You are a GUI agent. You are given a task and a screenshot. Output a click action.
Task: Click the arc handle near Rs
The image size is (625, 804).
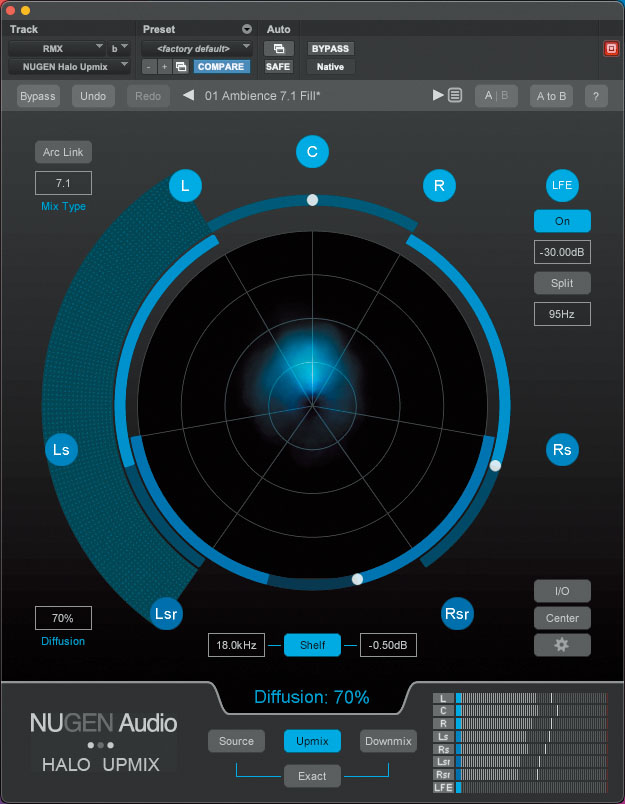tap(495, 465)
